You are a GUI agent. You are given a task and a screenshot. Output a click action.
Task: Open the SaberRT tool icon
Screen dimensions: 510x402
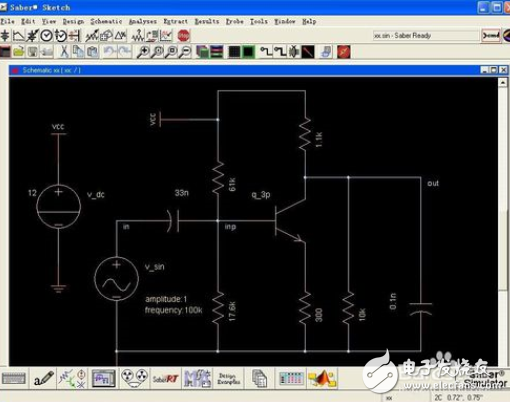coord(165,379)
